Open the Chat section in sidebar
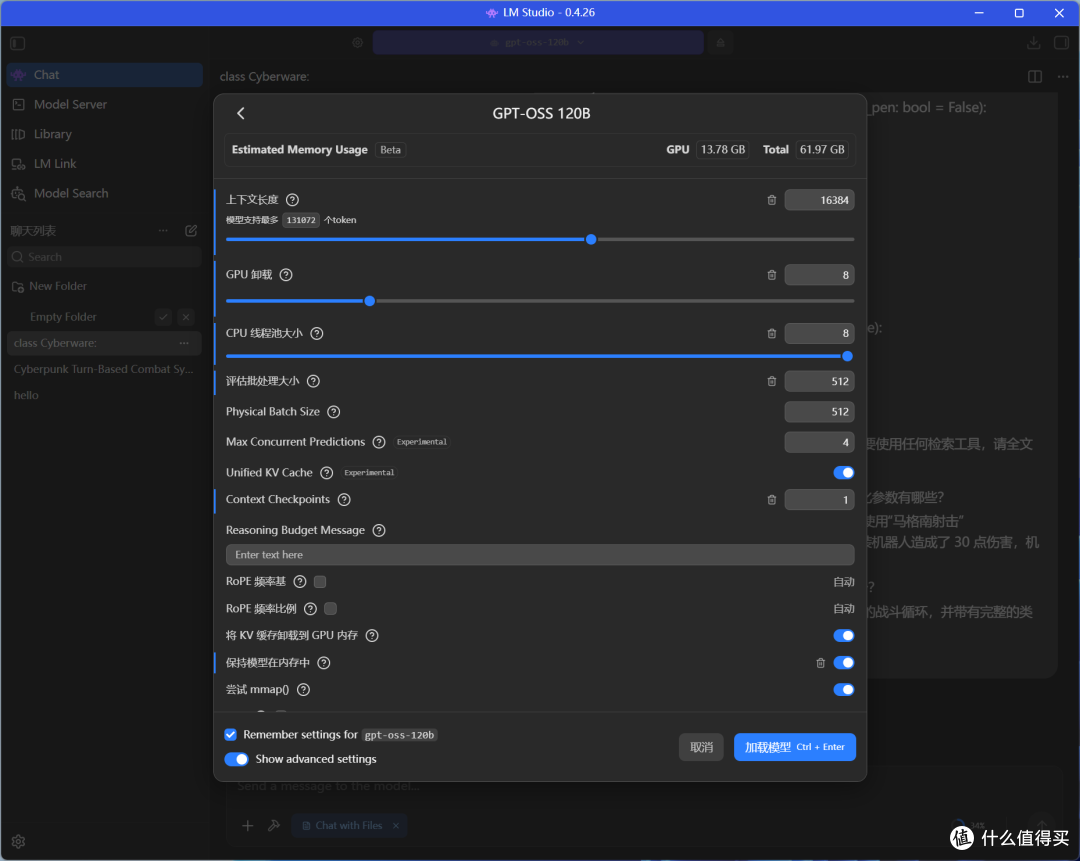 click(105, 75)
